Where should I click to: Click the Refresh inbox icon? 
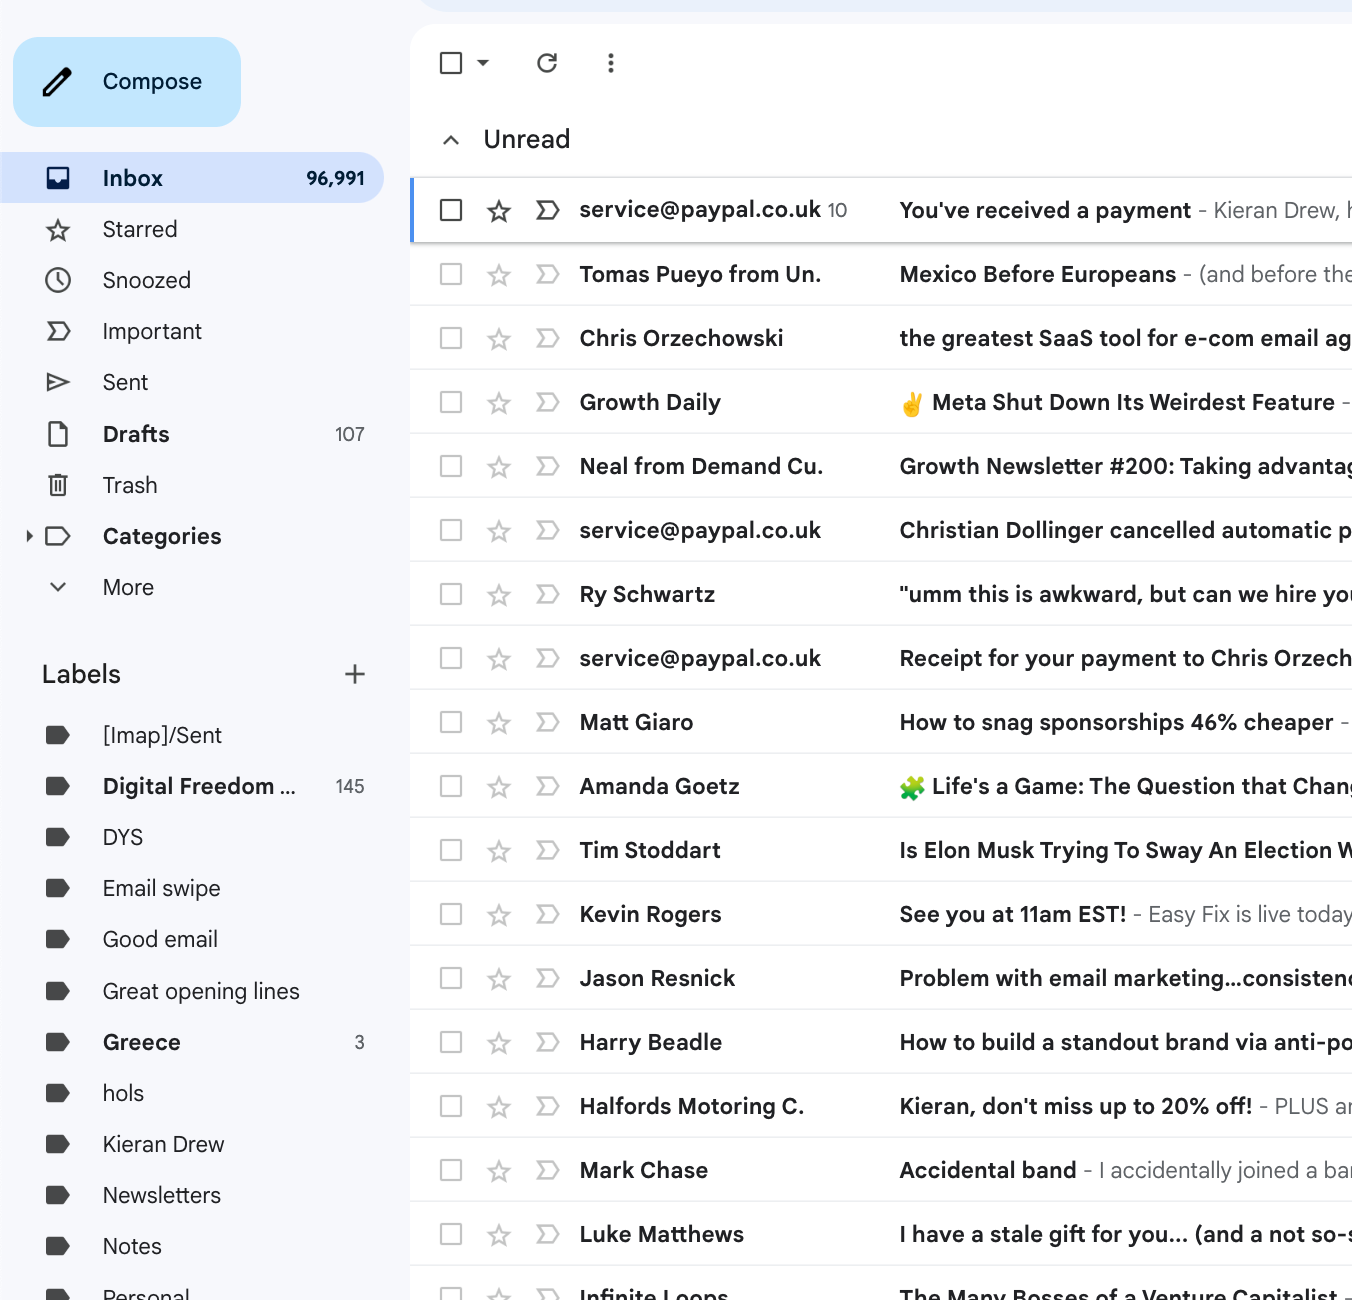547,63
